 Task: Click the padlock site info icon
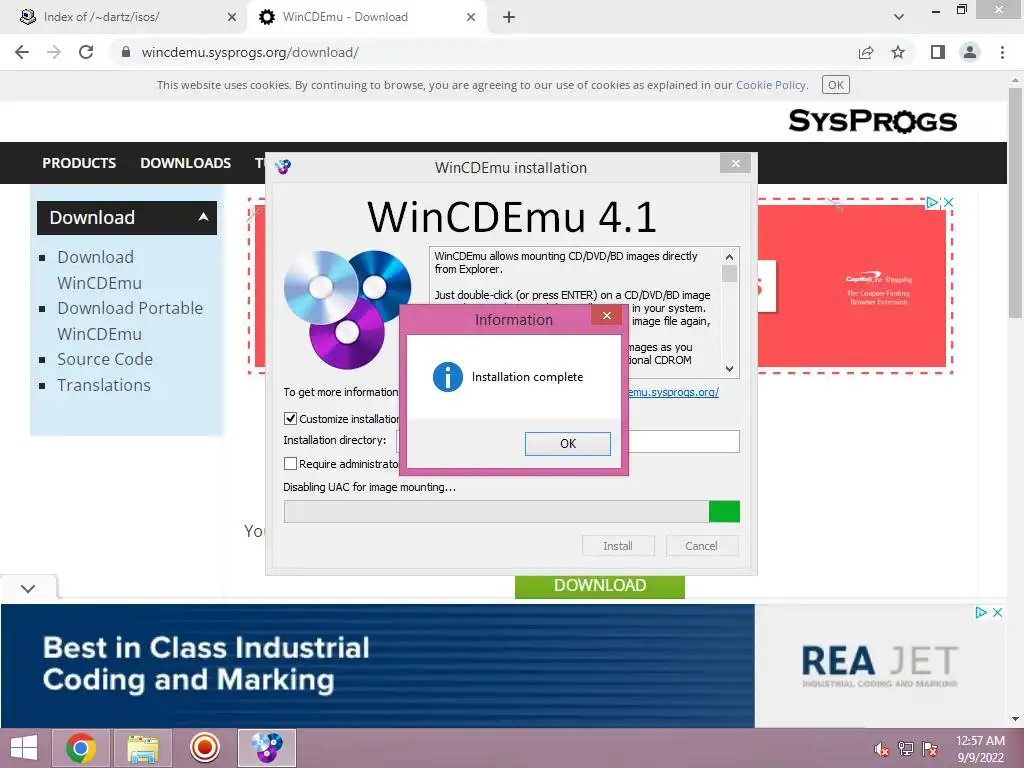[126, 52]
